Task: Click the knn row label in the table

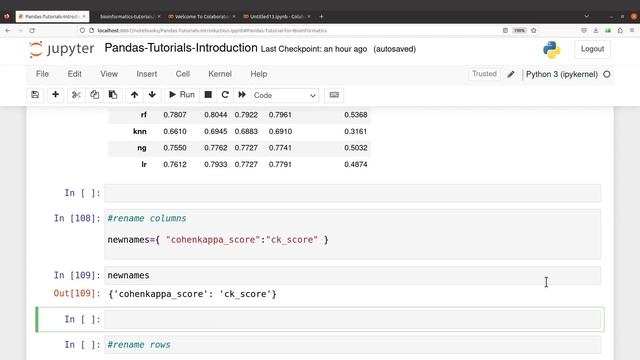Action: coord(140,131)
